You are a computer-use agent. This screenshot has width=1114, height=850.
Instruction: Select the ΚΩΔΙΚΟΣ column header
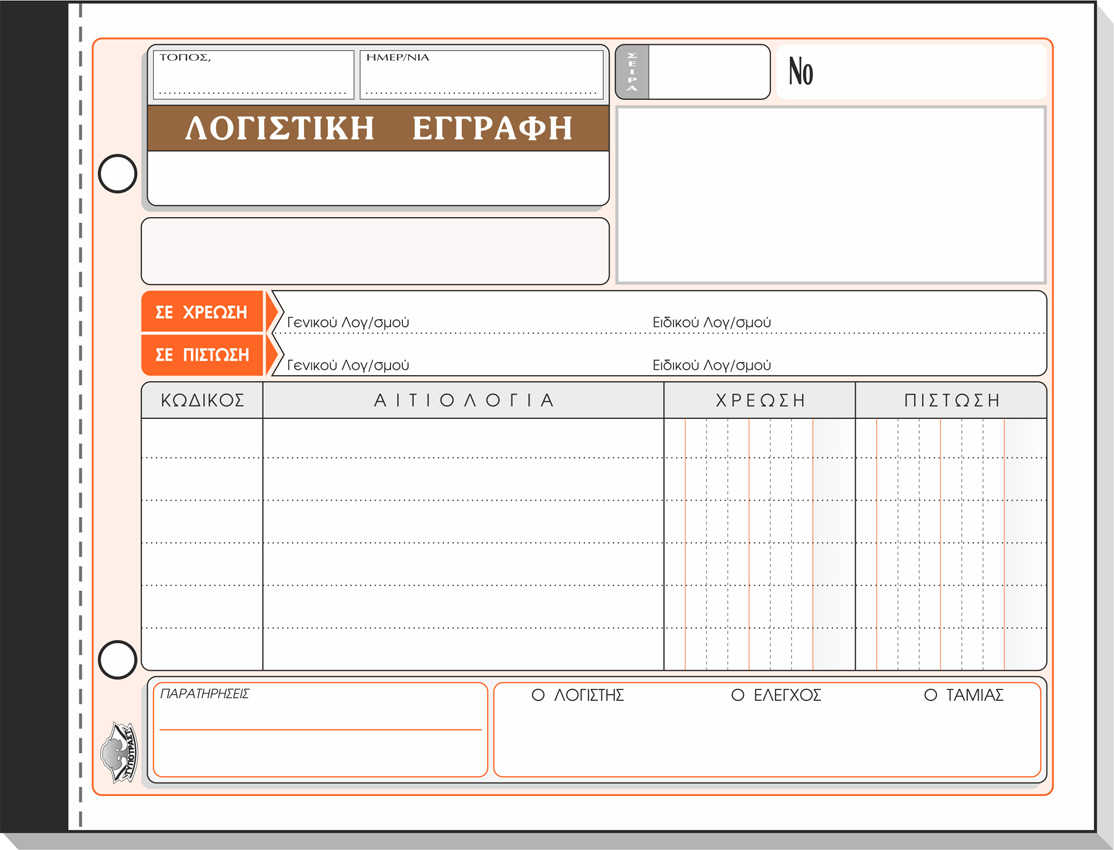[202, 400]
